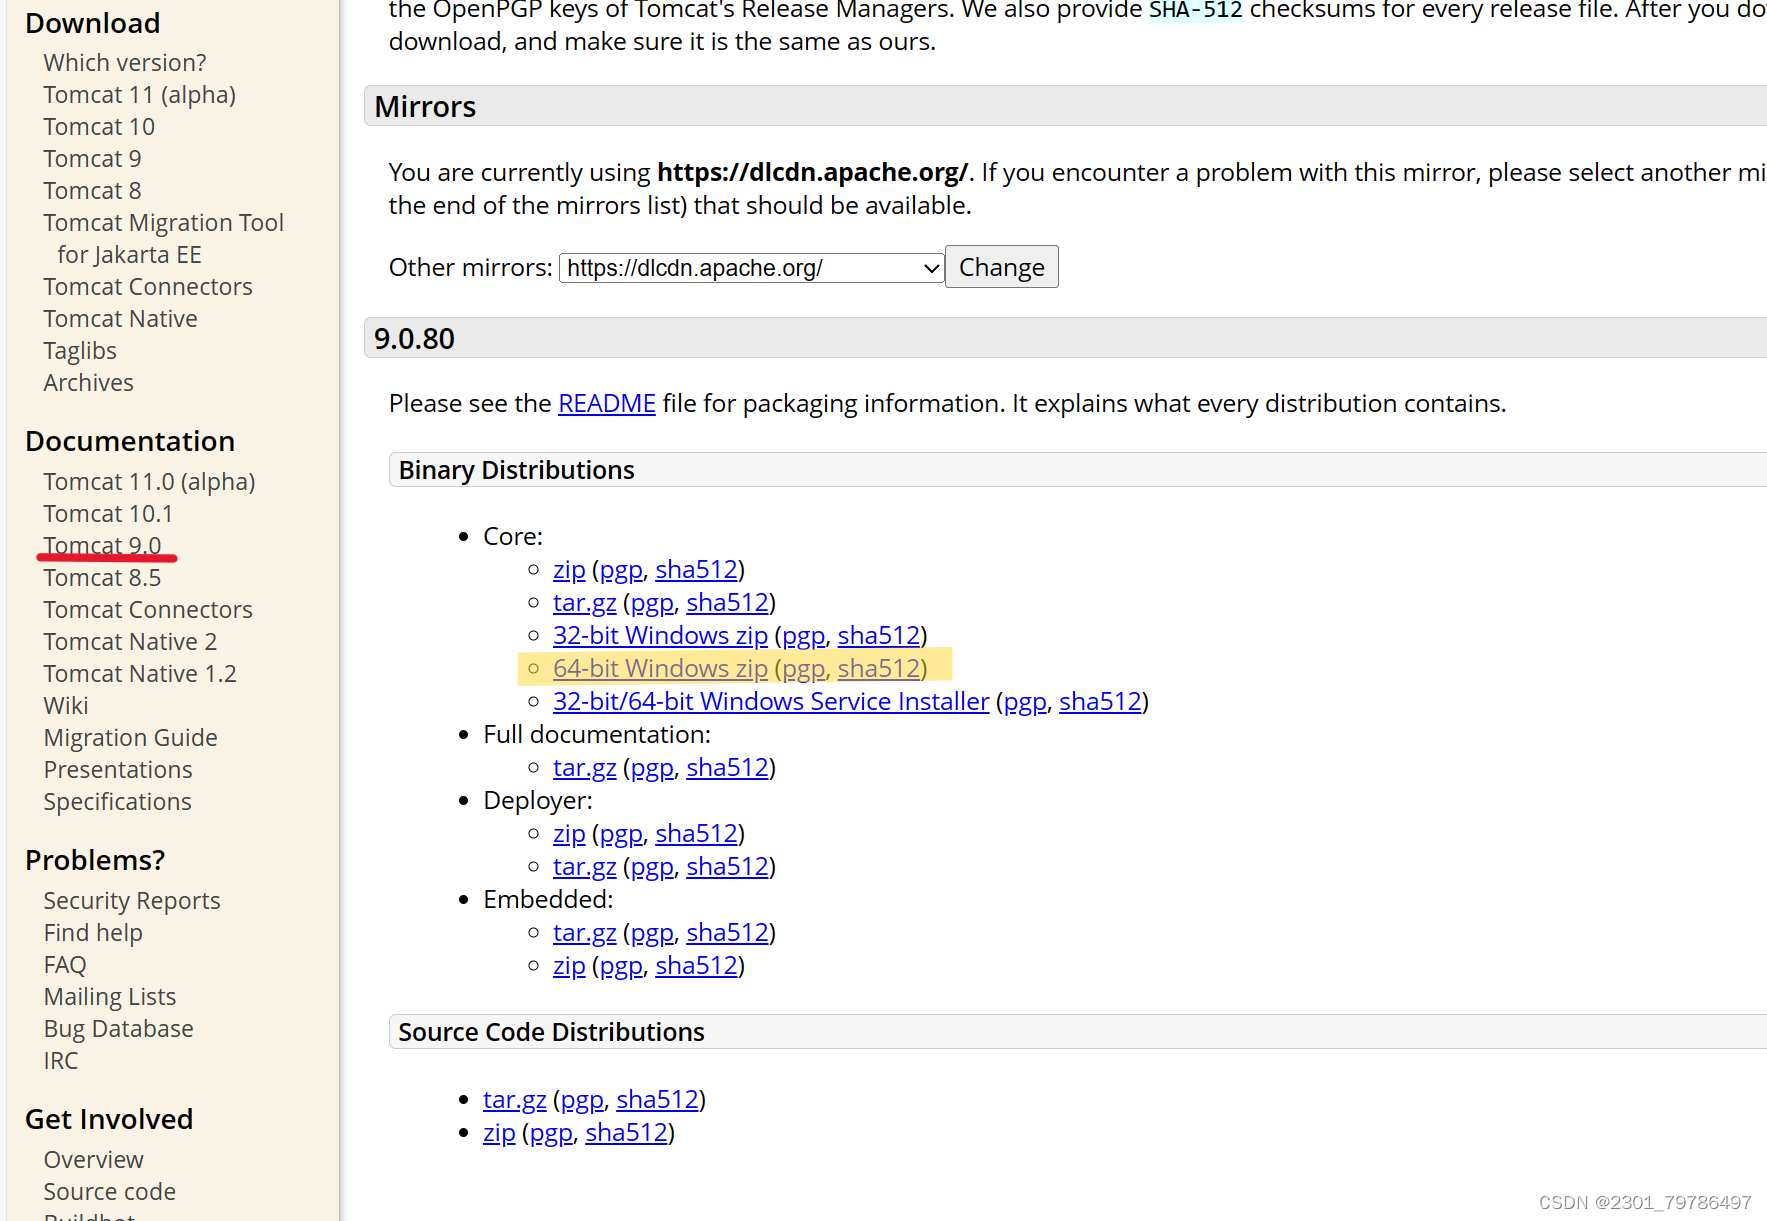Open the Other mirrors dropdown

click(751, 268)
